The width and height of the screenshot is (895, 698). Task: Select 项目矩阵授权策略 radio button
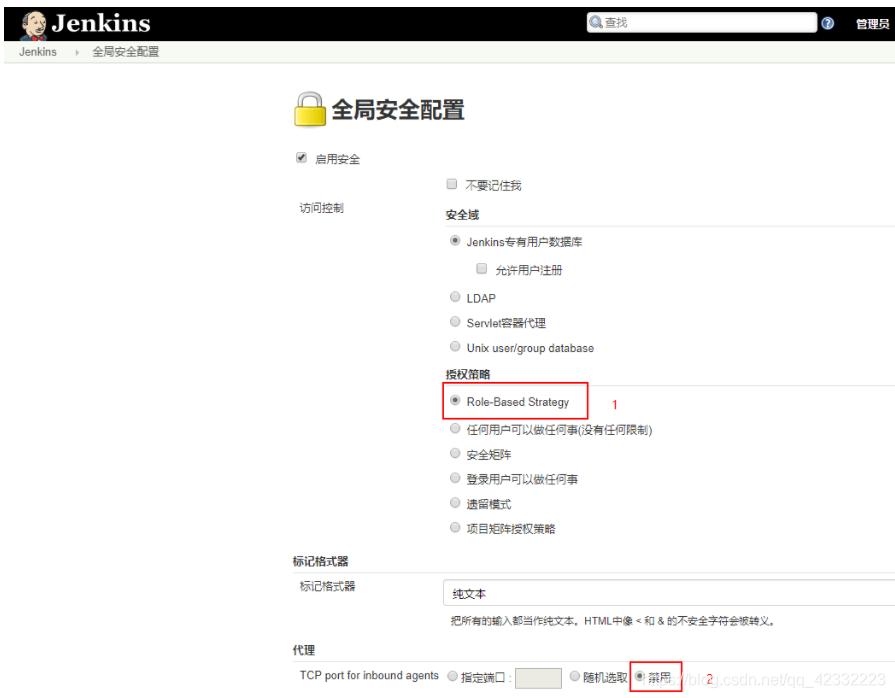(x=455, y=527)
